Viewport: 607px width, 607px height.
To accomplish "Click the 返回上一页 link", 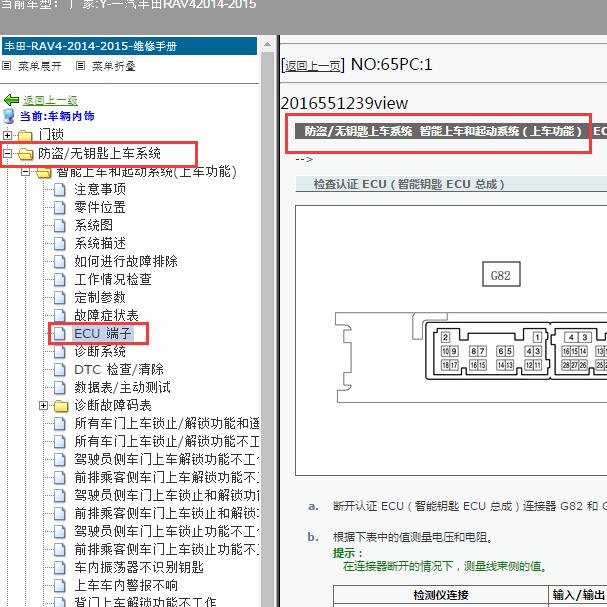I will [312, 66].
